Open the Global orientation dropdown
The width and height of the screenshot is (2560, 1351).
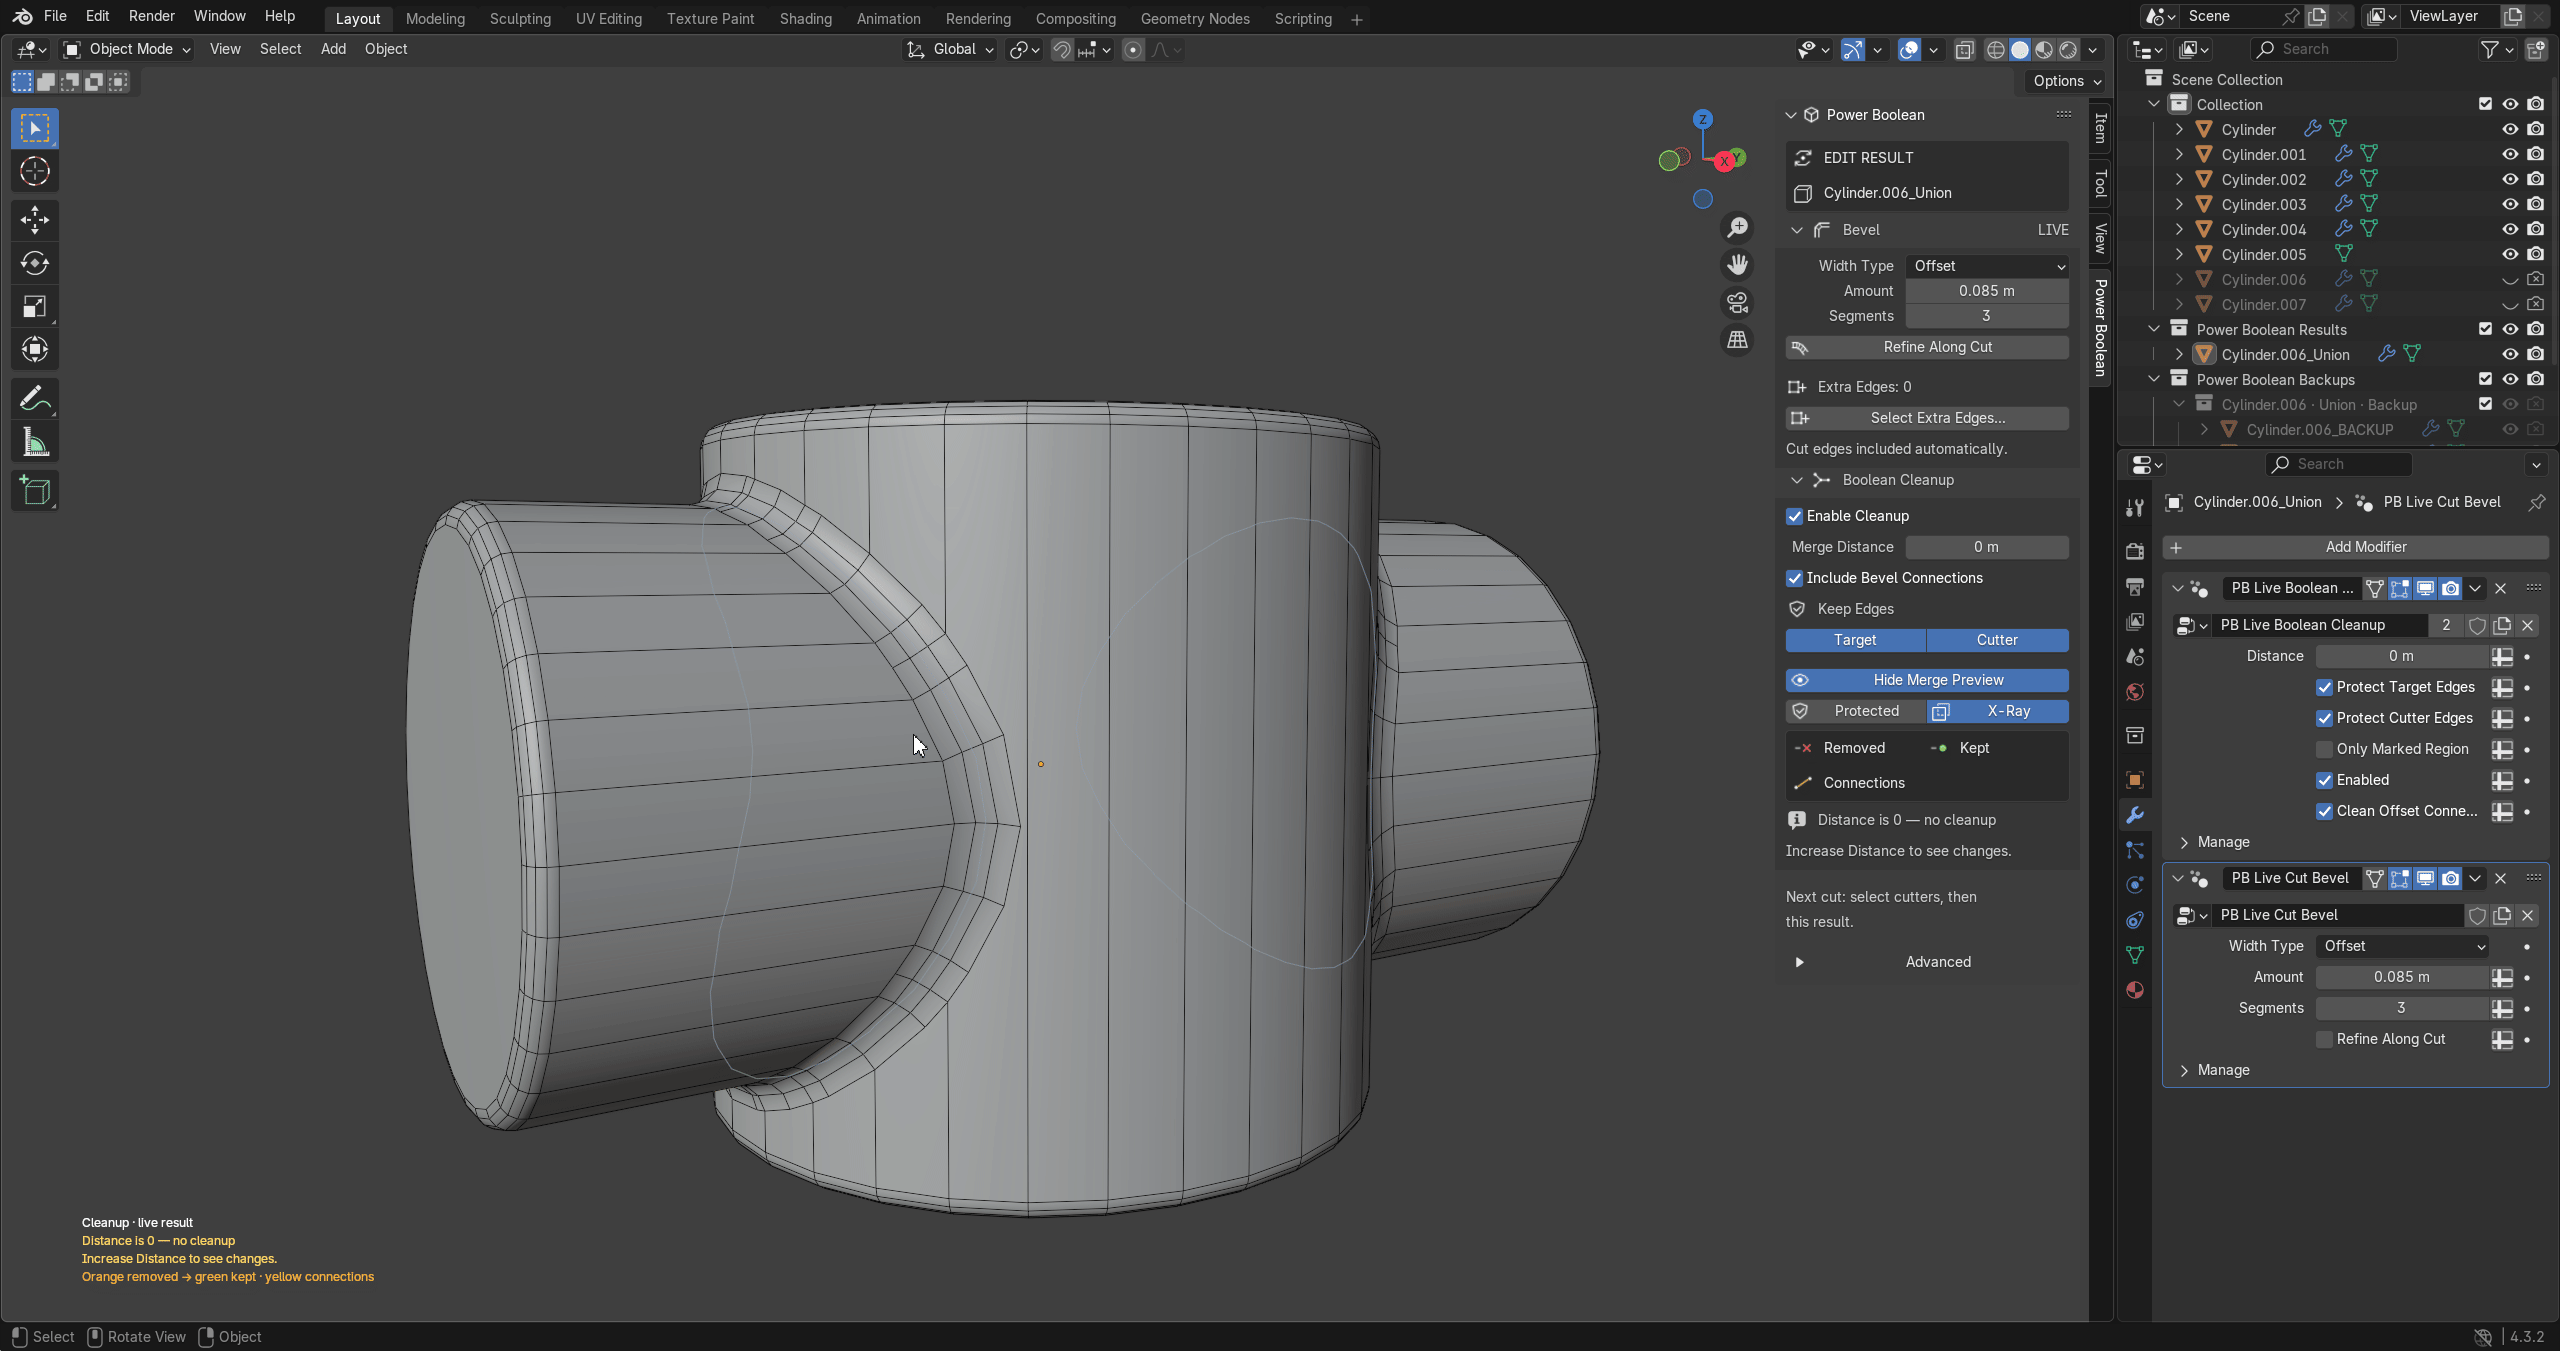pyautogui.click(x=951, y=49)
